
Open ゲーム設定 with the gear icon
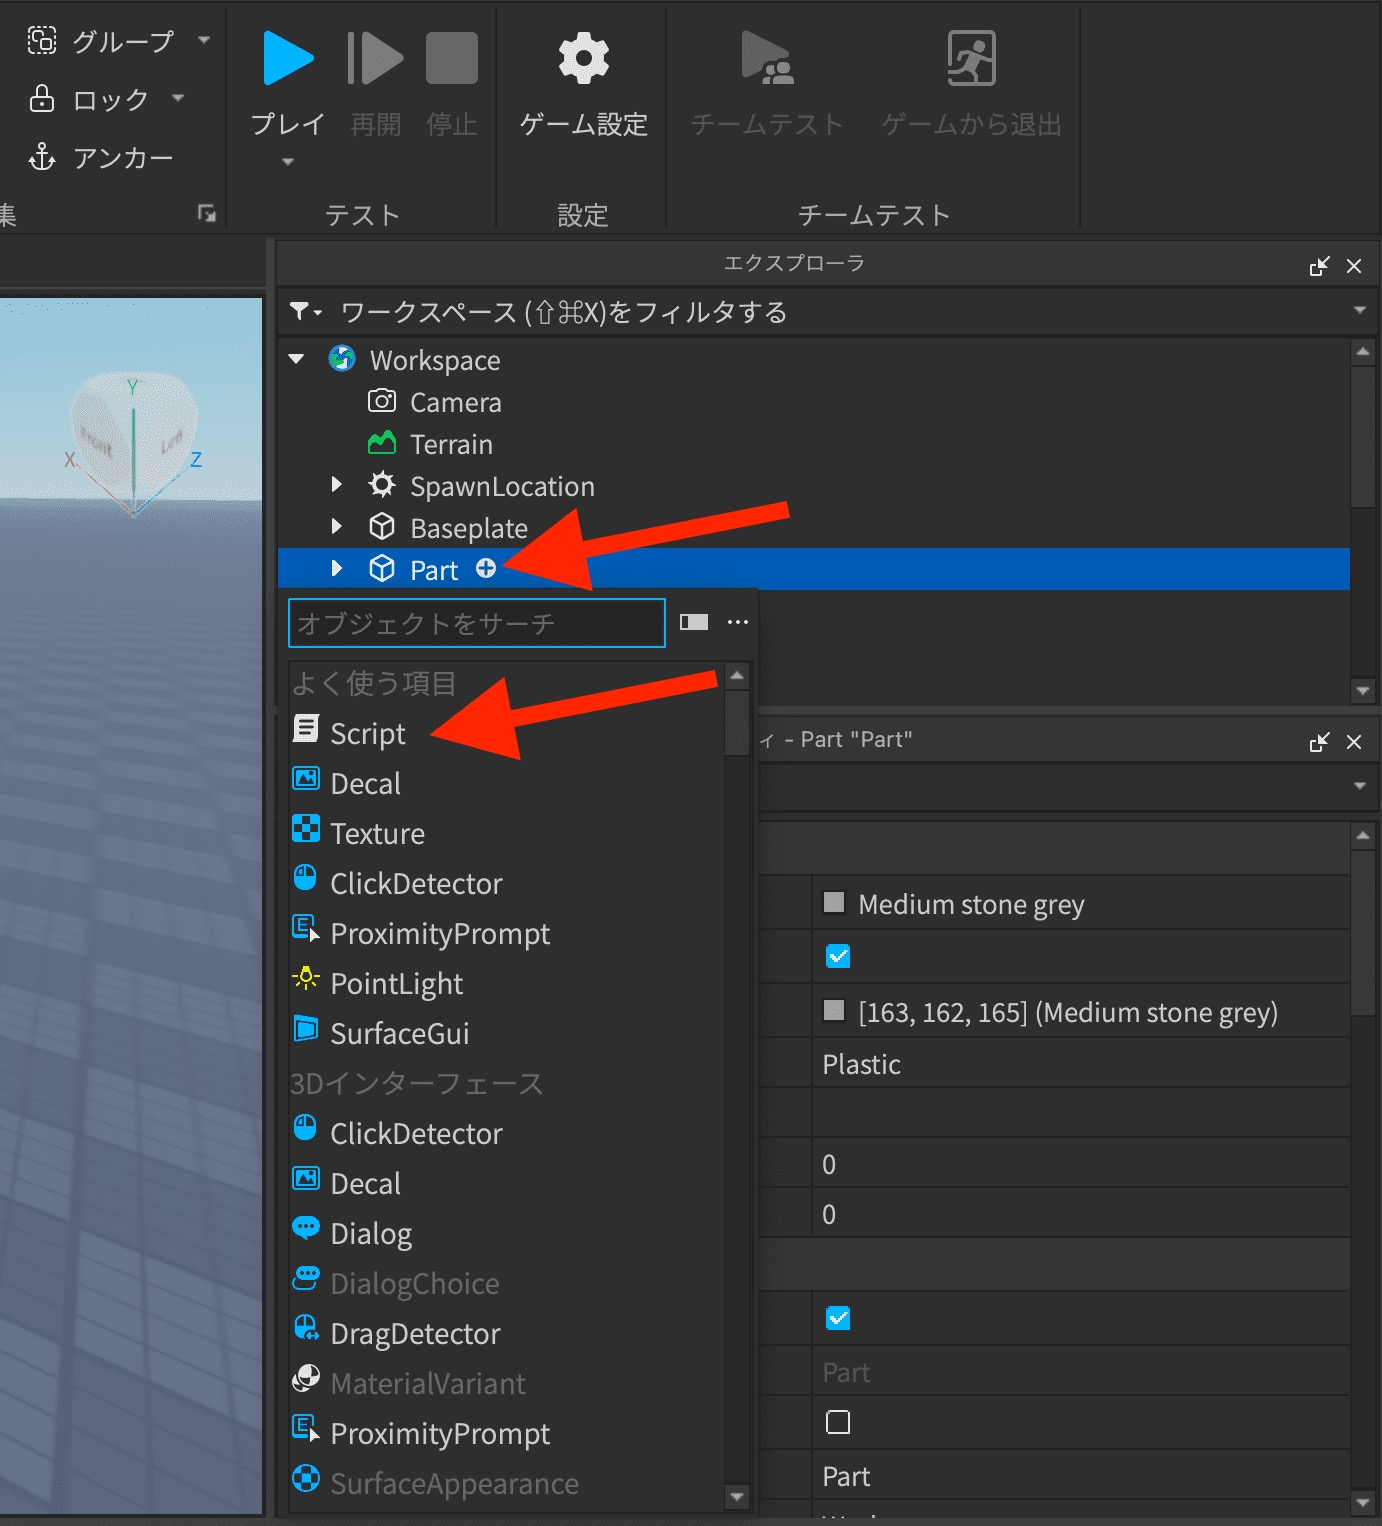(582, 58)
